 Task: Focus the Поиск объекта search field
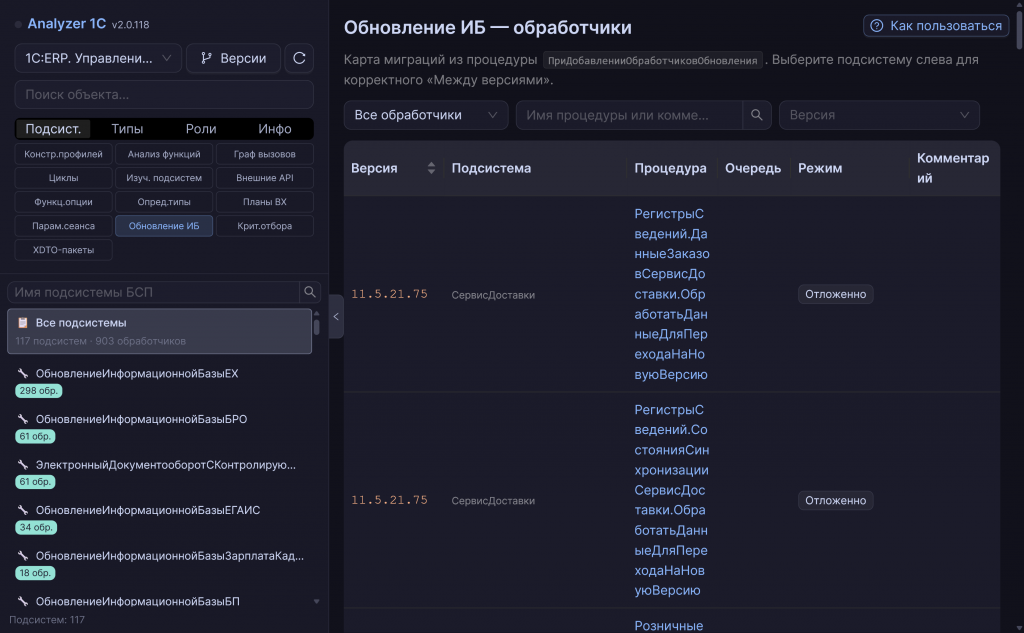click(164, 94)
